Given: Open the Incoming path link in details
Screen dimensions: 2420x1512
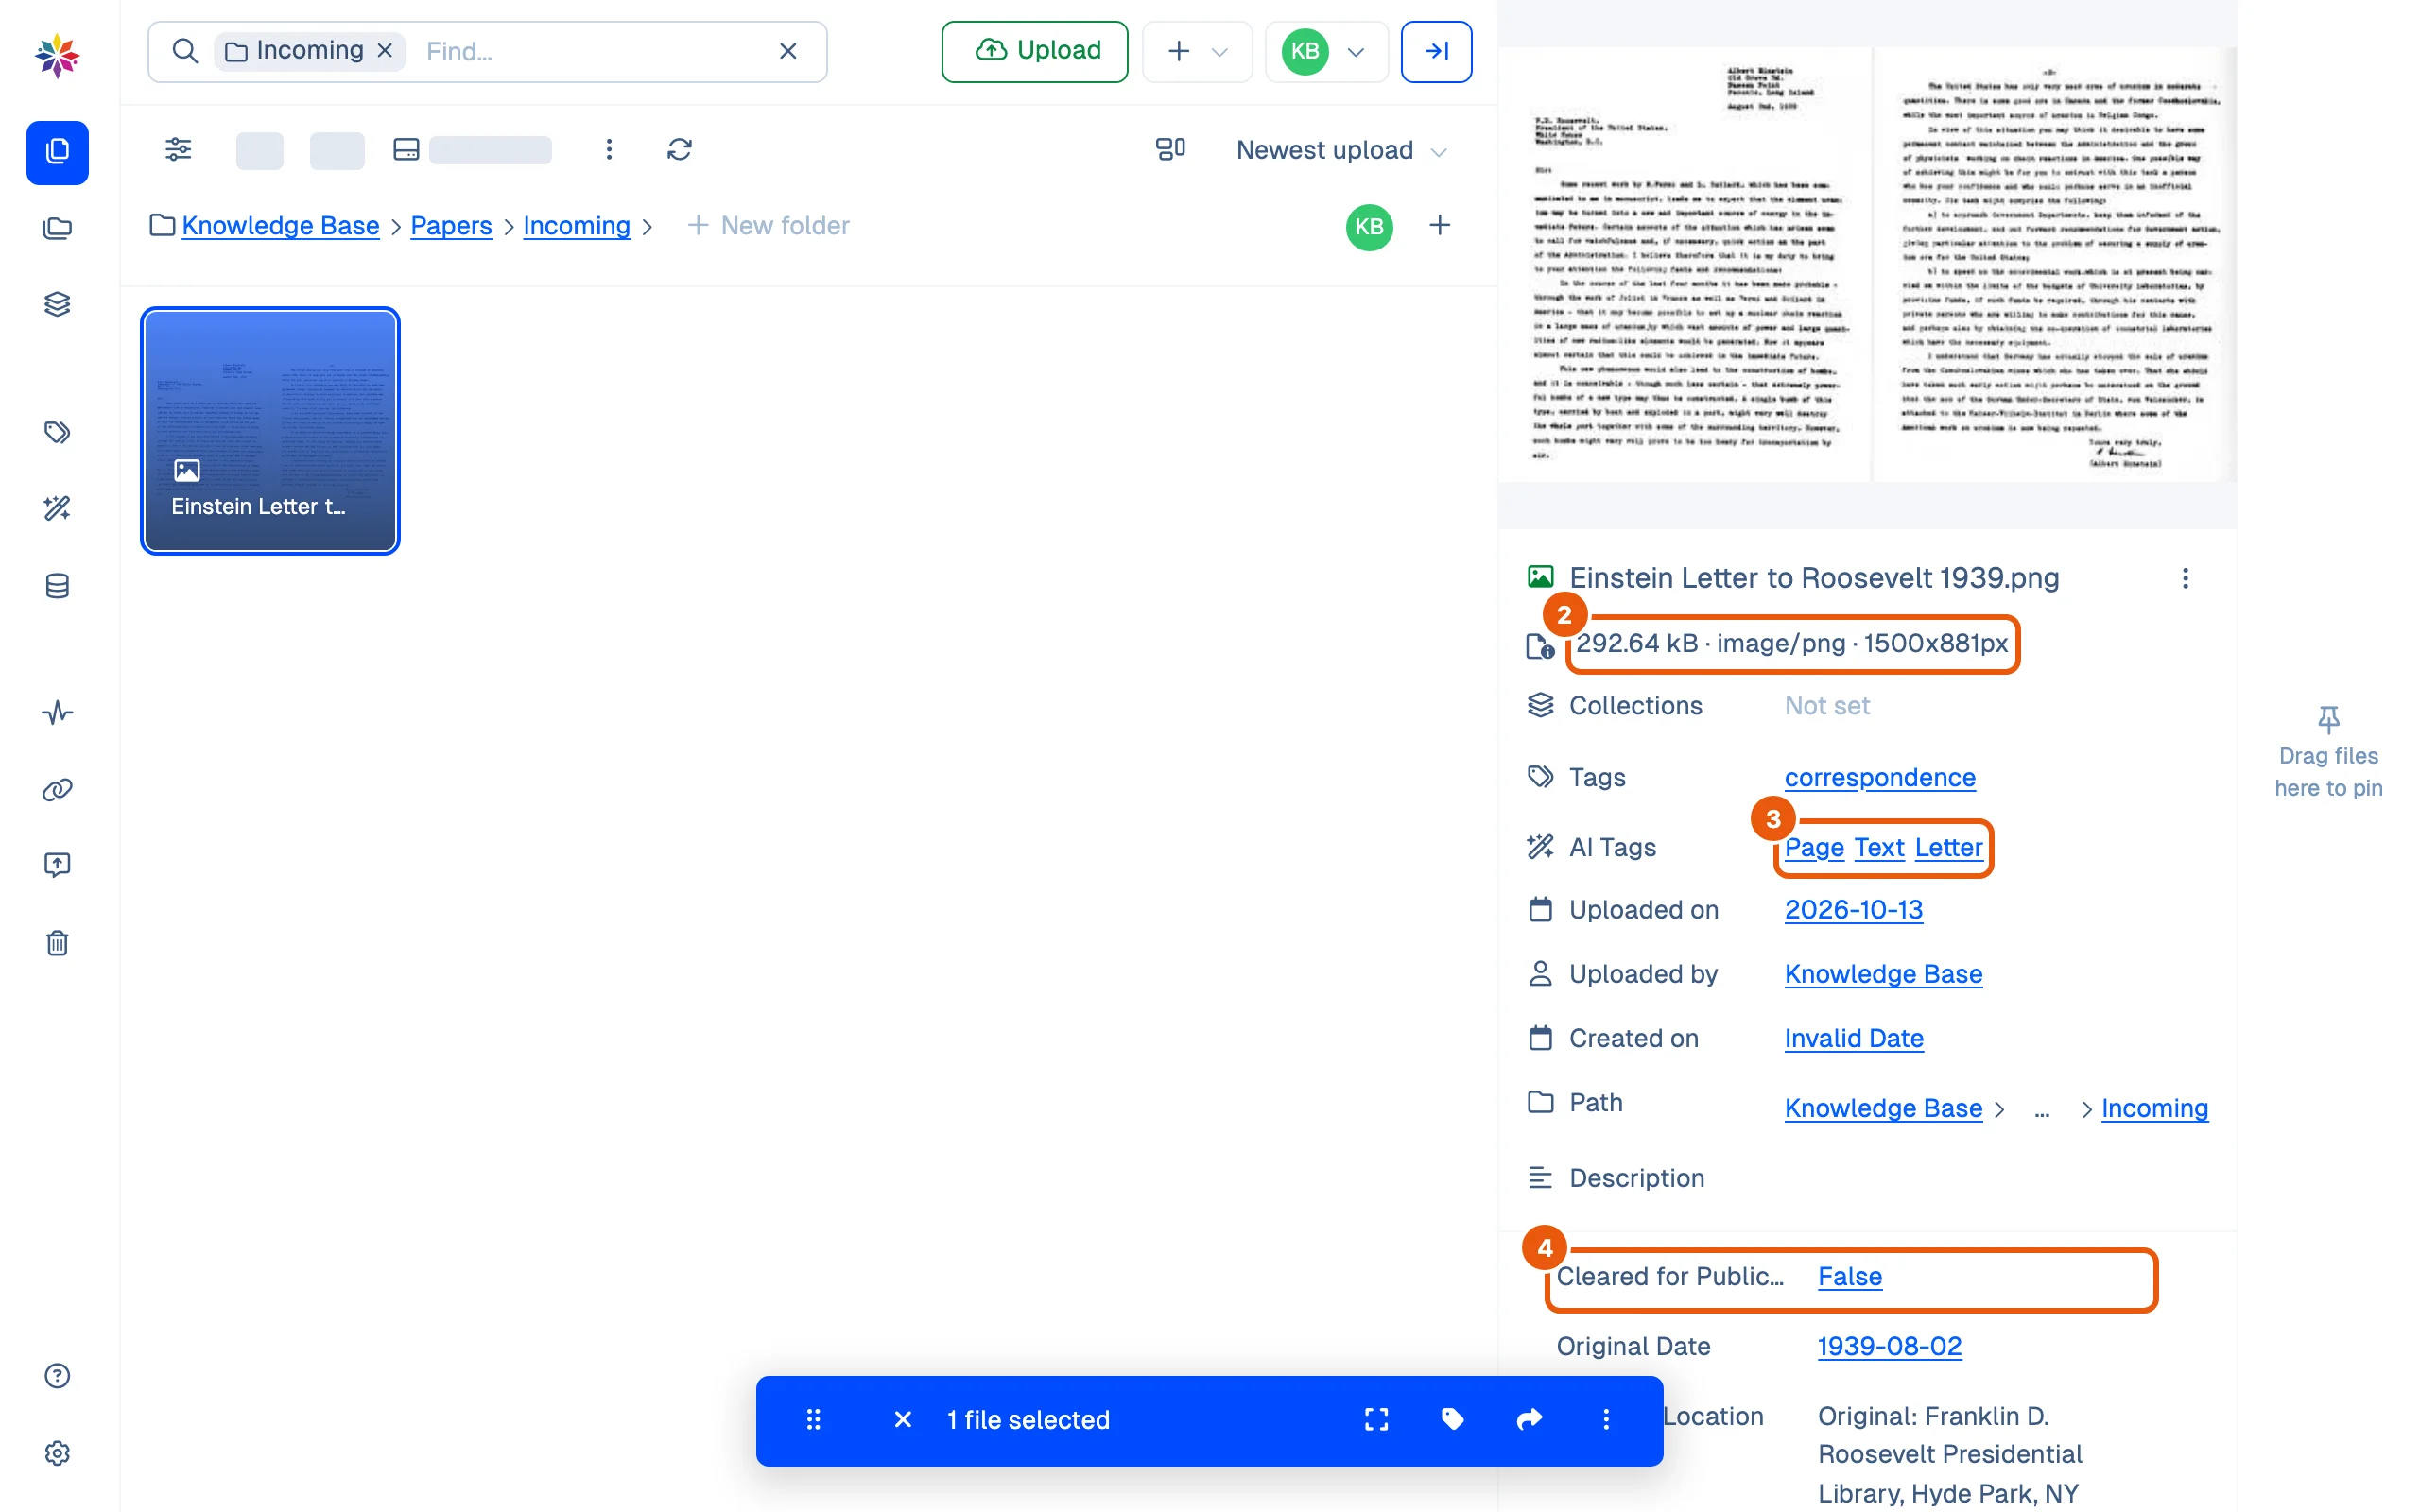Looking at the screenshot, I should click(2154, 1108).
